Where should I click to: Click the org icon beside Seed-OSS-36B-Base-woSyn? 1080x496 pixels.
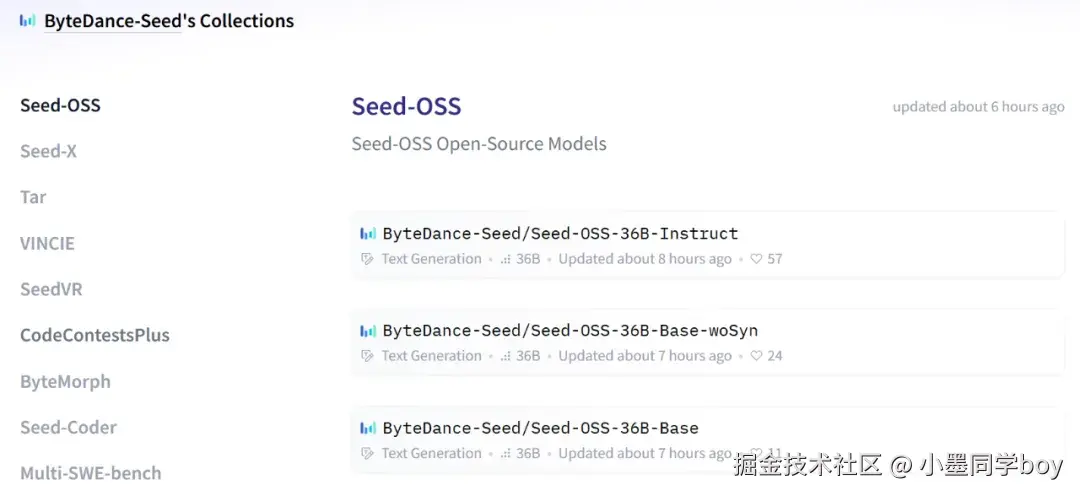pyautogui.click(x=368, y=331)
